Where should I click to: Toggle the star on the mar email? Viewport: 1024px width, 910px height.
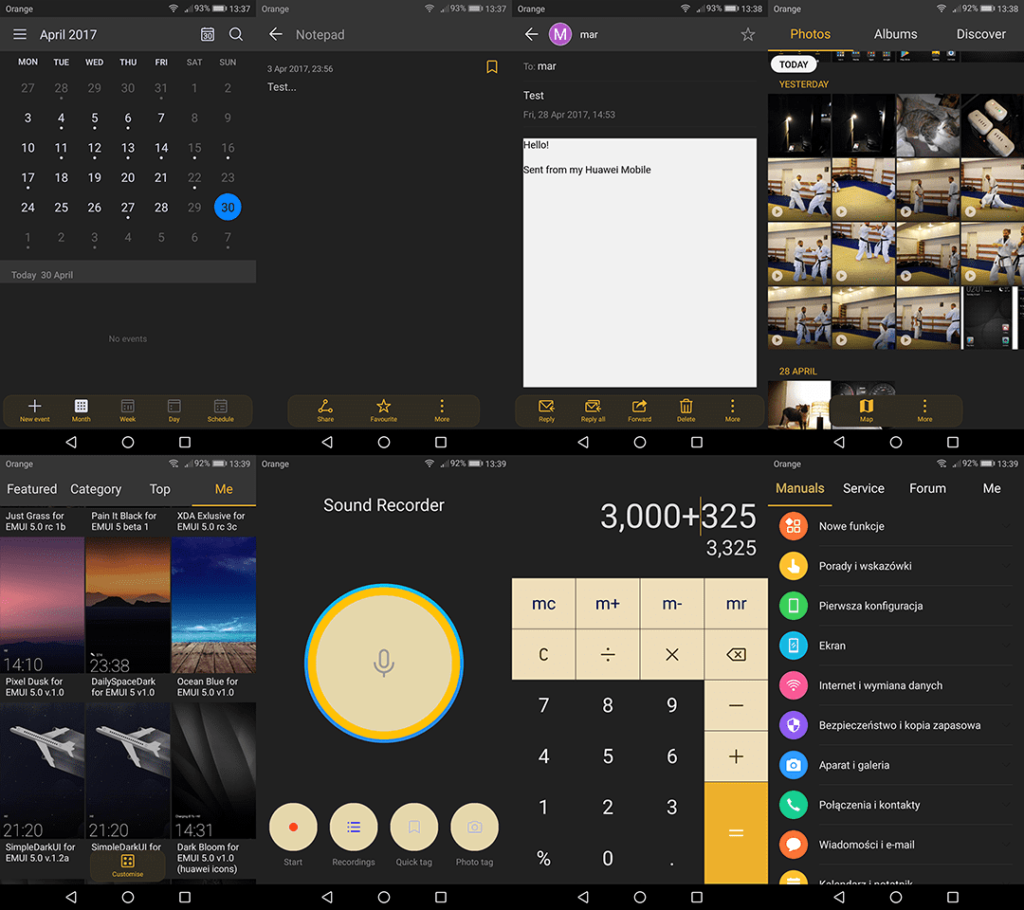coord(747,35)
